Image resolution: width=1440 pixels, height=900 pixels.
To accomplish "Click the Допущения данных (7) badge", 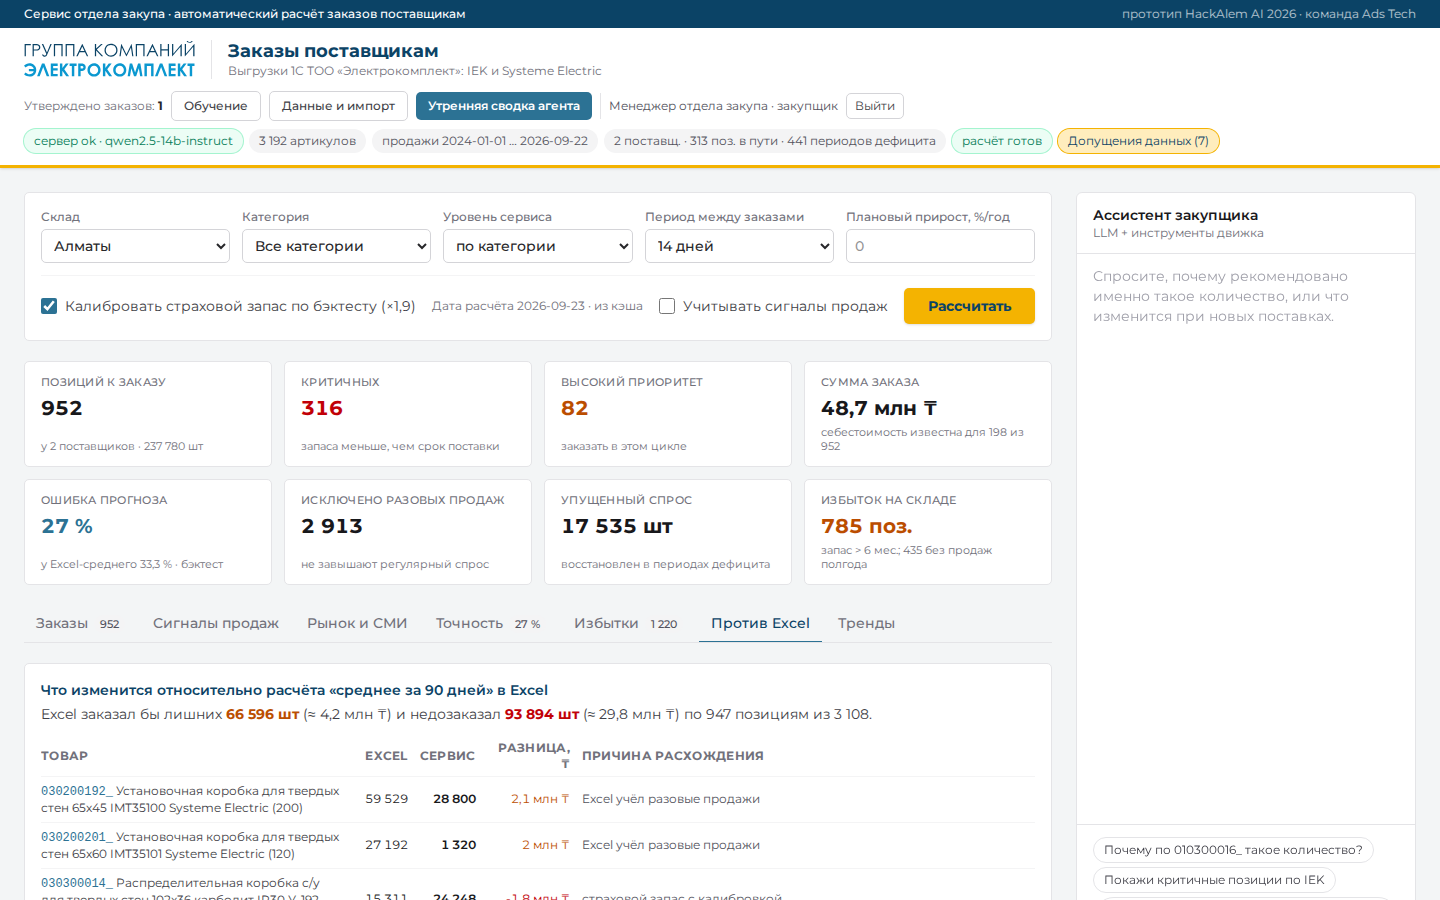I will coord(1138,141).
